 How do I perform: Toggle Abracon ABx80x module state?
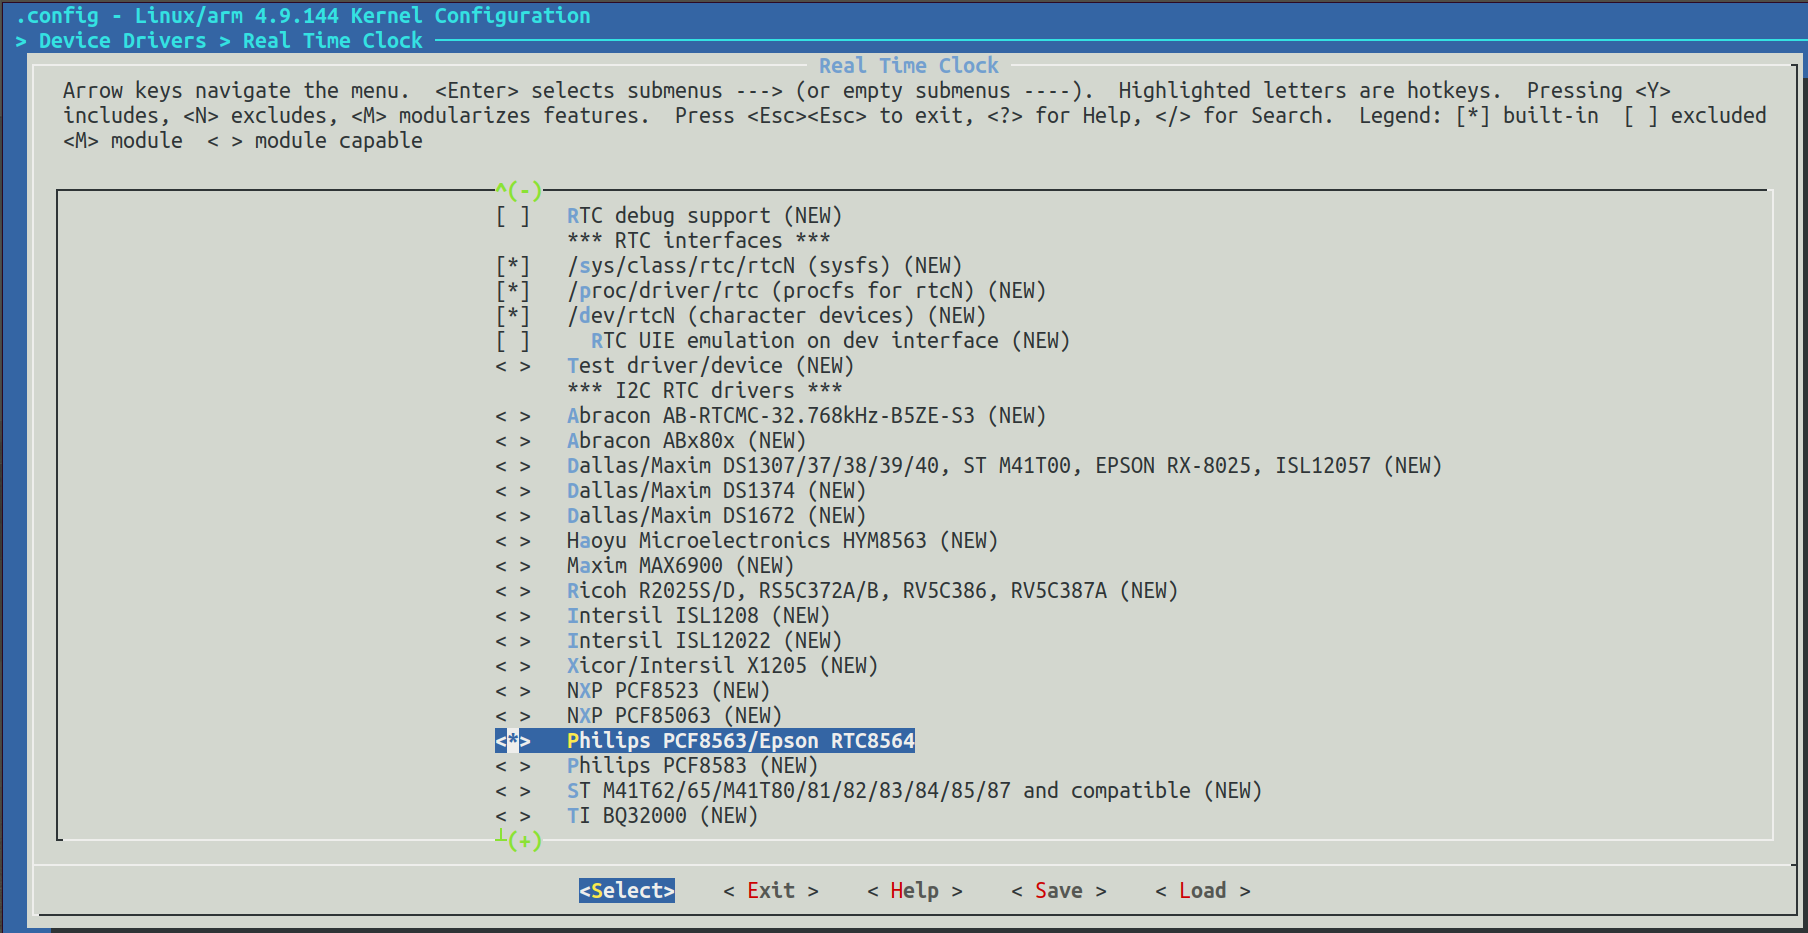point(513,441)
